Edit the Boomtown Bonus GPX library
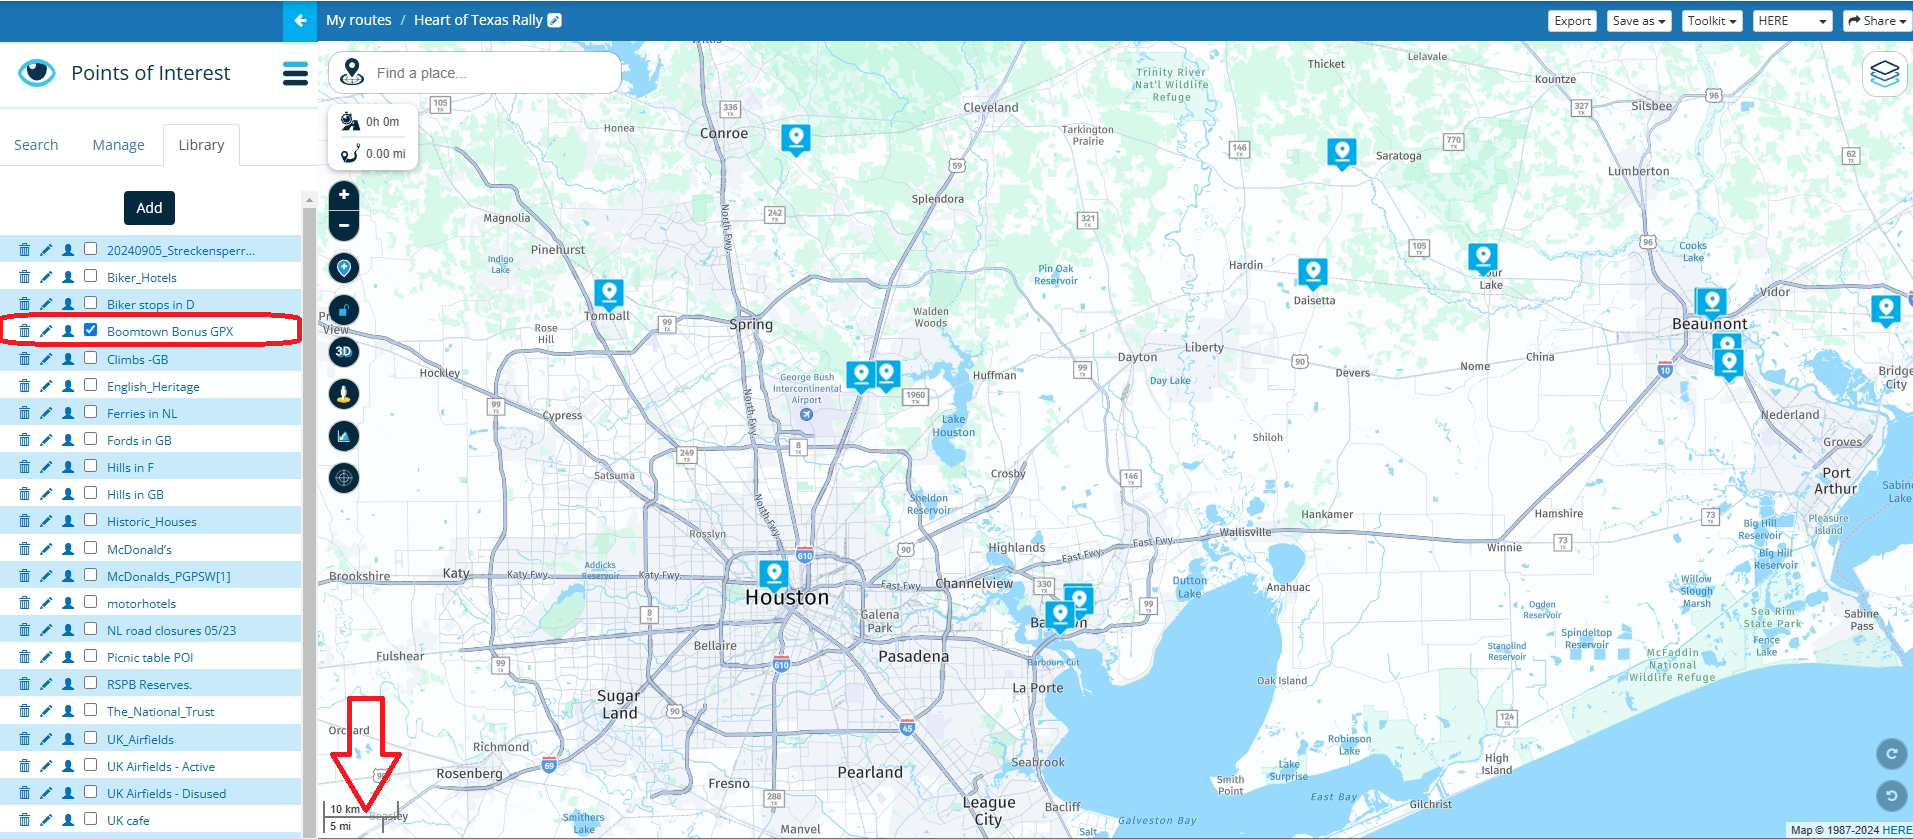The width and height of the screenshot is (1913, 839). click(46, 331)
